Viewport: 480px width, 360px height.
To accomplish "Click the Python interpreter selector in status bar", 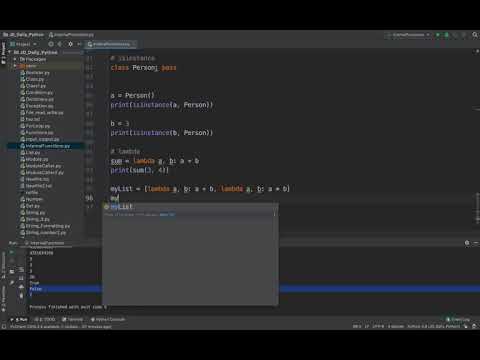I will click(x=434, y=326).
